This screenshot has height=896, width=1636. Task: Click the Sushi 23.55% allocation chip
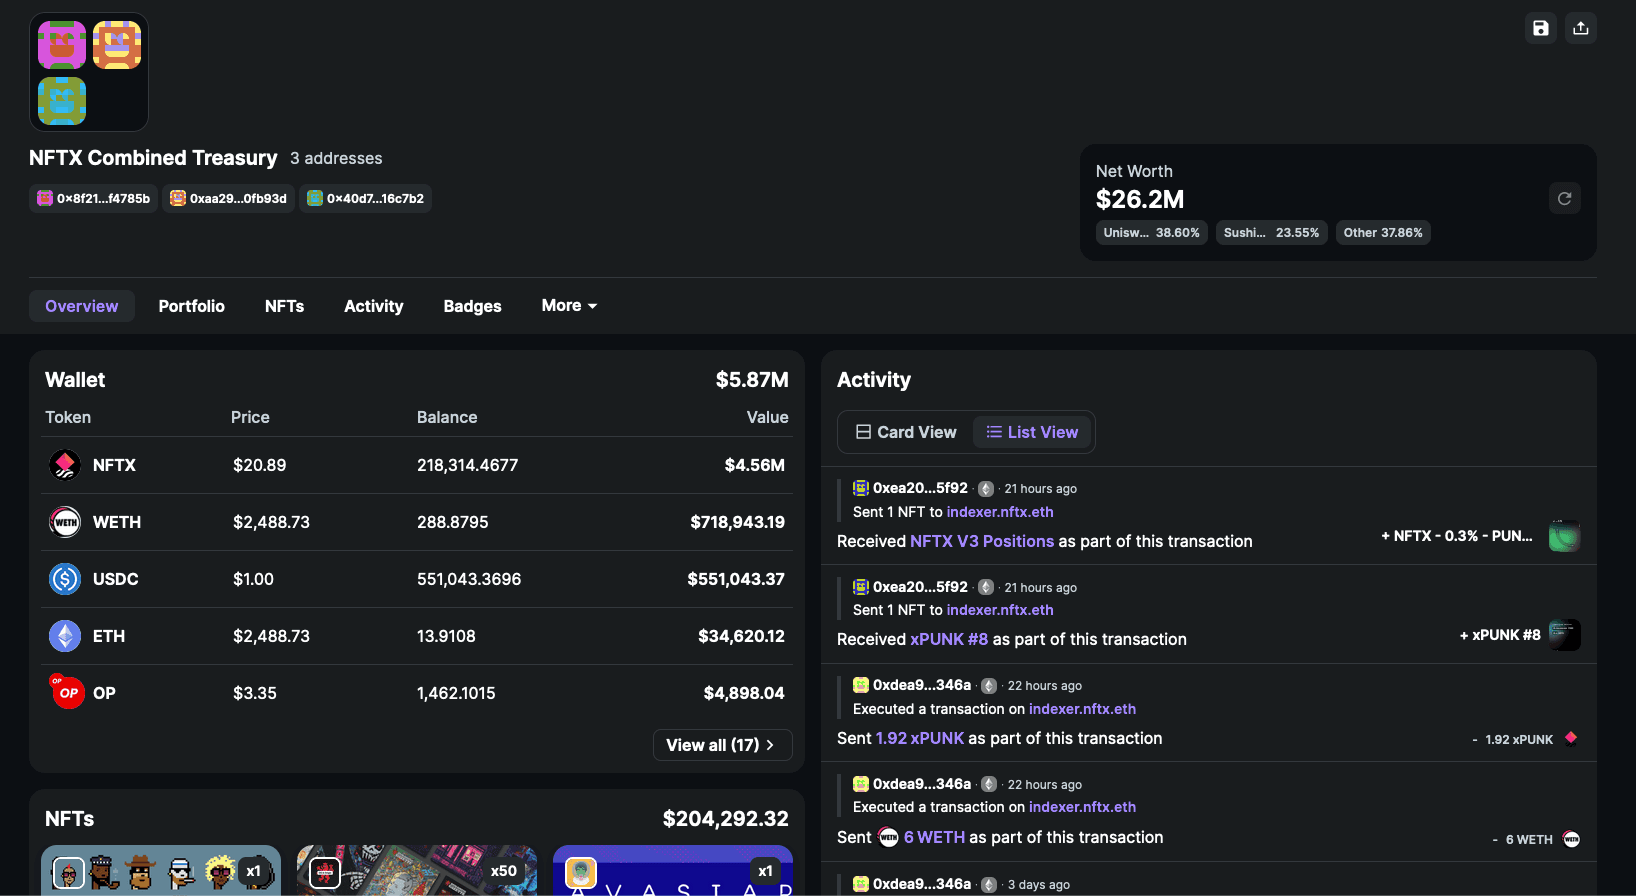1271,233
